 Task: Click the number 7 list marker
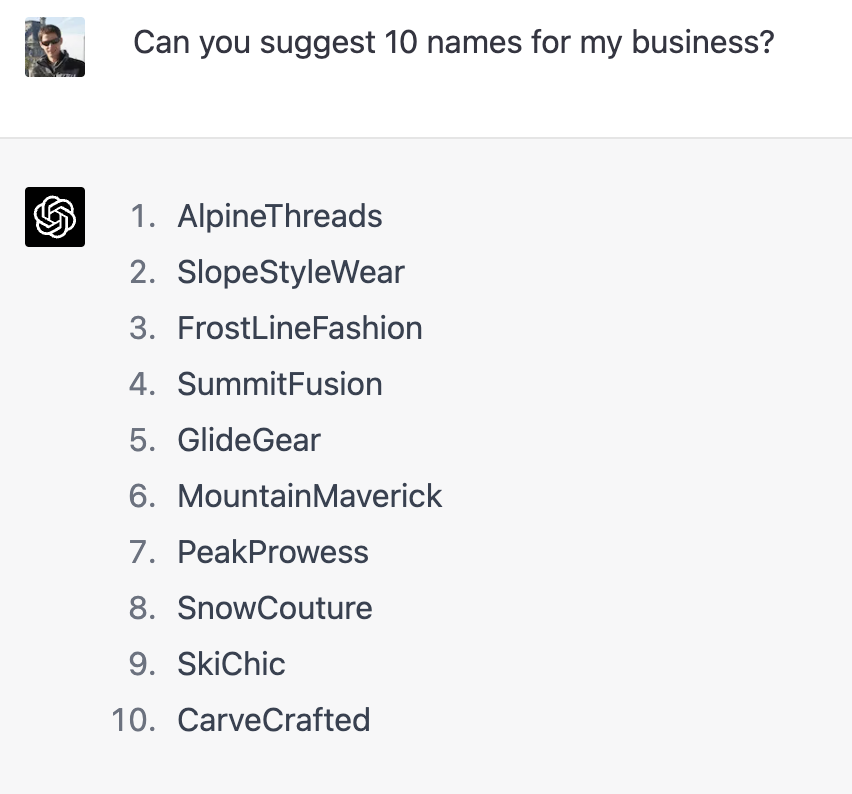[143, 552]
